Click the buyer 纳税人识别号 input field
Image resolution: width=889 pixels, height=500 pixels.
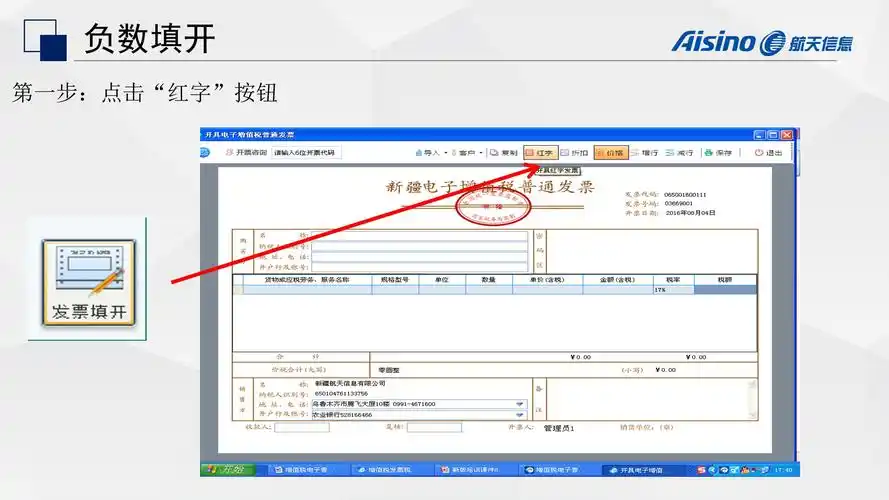(x=420, y=247)
